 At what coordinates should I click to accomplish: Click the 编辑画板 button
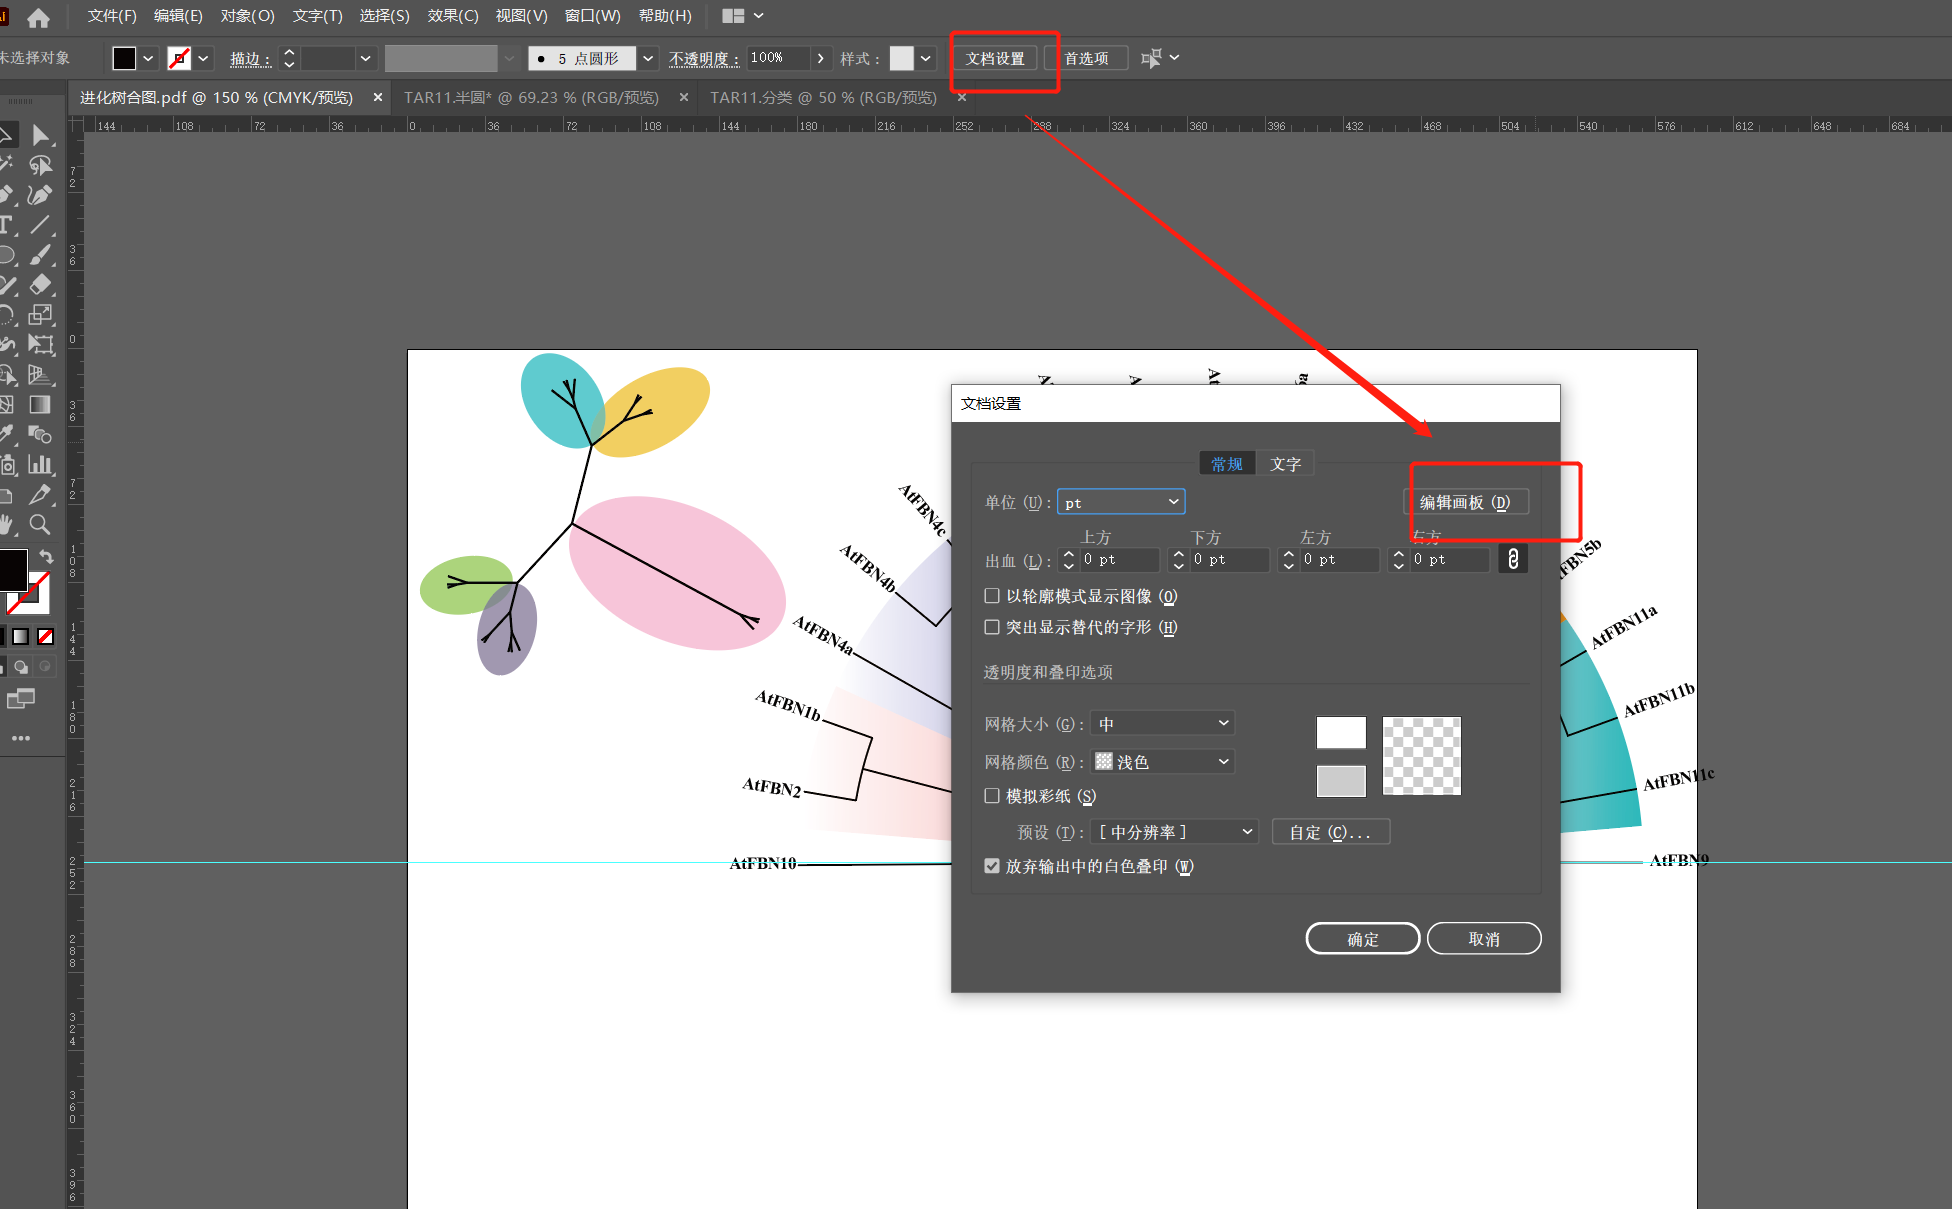[x=1465, y=502]
